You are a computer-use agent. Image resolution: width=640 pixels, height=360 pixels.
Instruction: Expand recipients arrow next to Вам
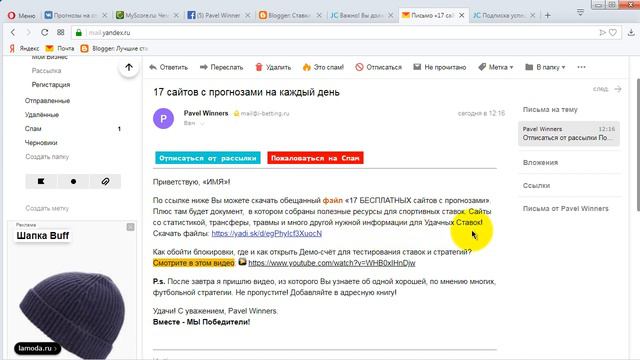[x=202, y=123]
